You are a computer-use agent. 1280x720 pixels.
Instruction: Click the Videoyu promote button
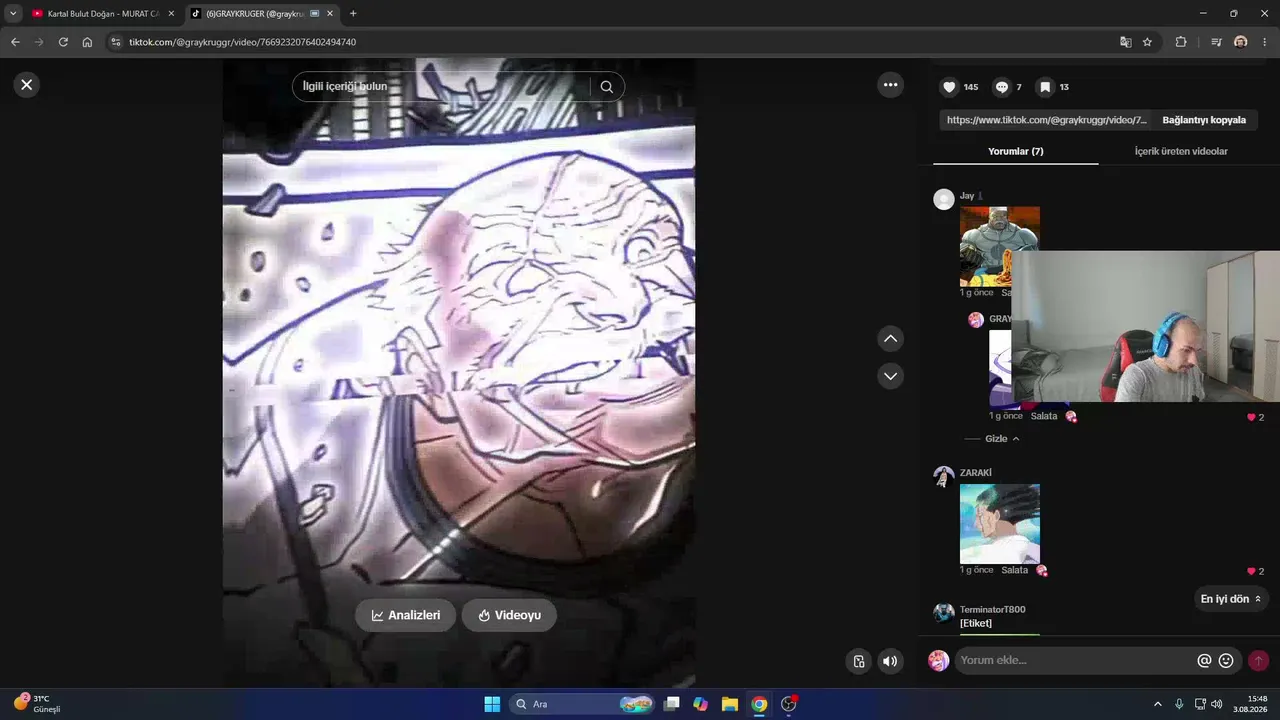509,615
